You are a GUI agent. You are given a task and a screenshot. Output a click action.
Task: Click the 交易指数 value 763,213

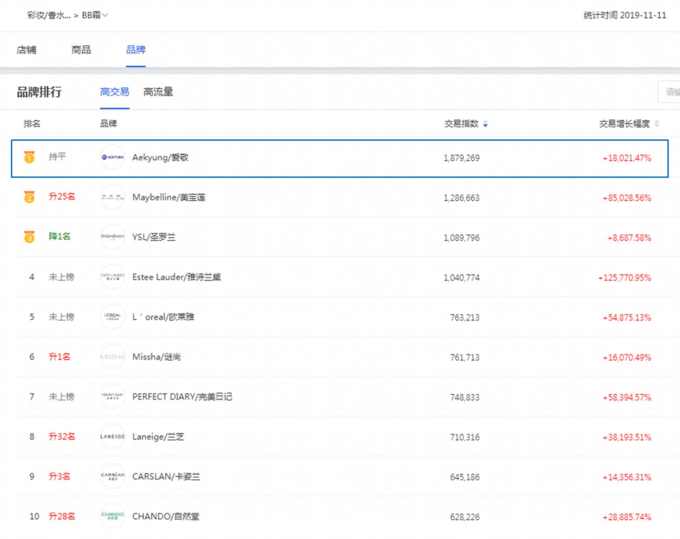point(465,317)
